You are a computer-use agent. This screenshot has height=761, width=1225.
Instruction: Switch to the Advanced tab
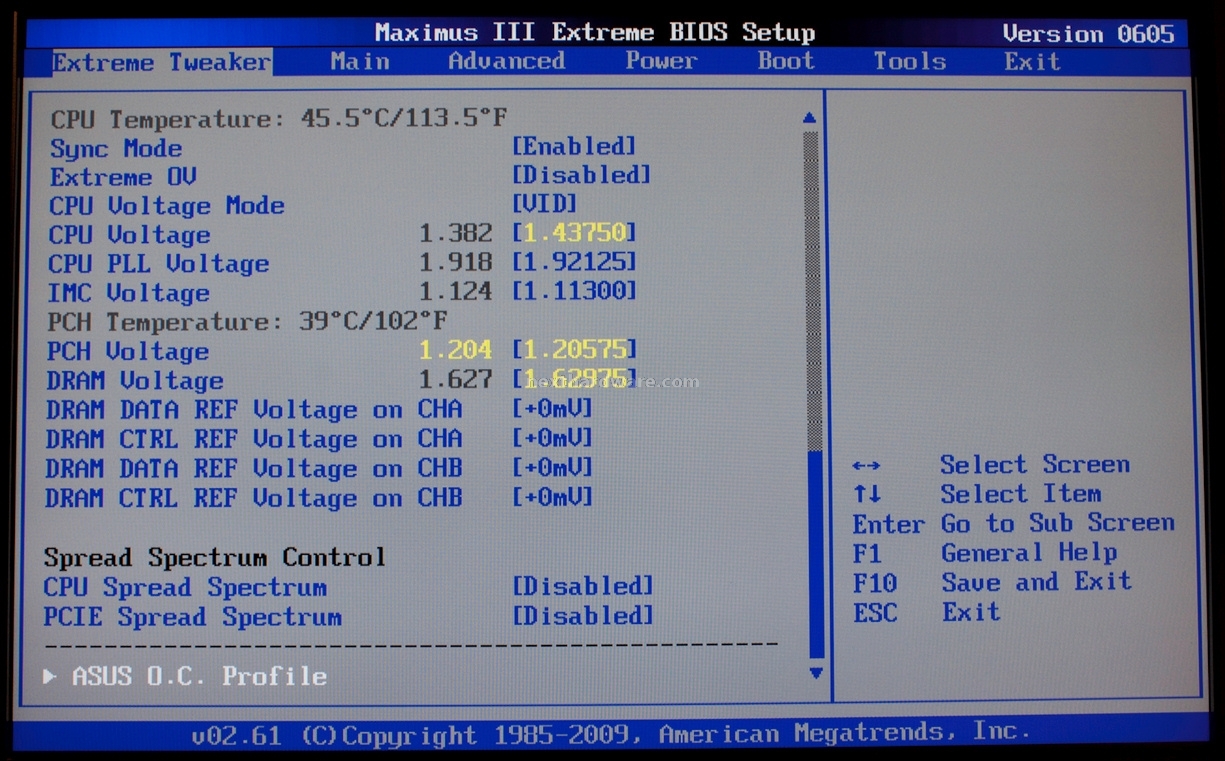click(x=506, y=61)
